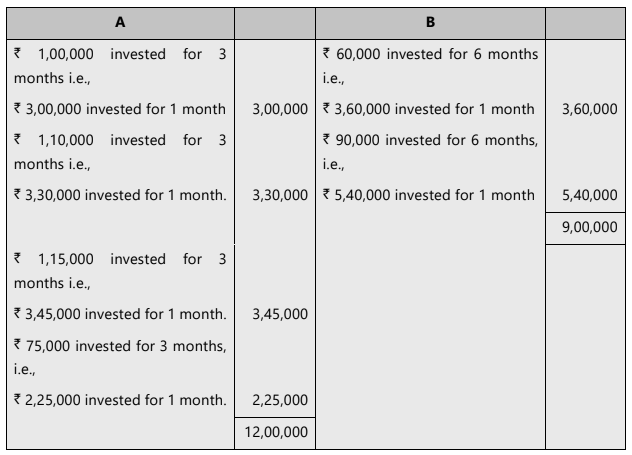Image resolution: width=632 pixels, height=455 pixels.
Task: Click the column header labeled B
Action: tap(430, 21)
